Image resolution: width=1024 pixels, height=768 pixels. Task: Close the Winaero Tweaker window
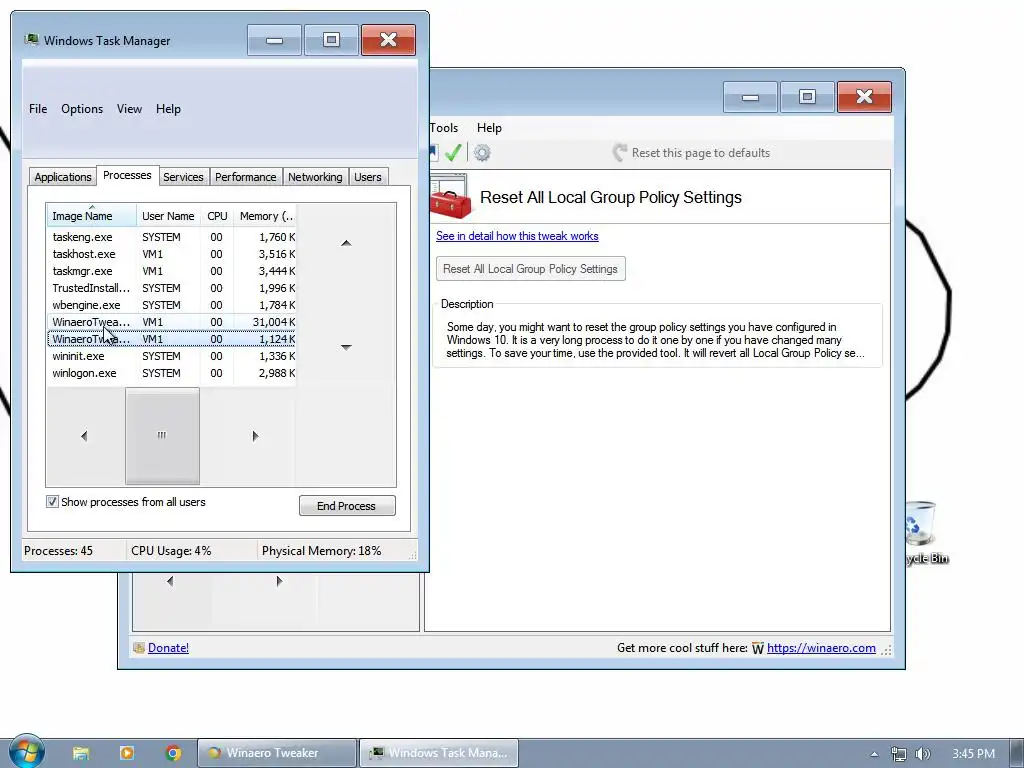pos(864,97)
